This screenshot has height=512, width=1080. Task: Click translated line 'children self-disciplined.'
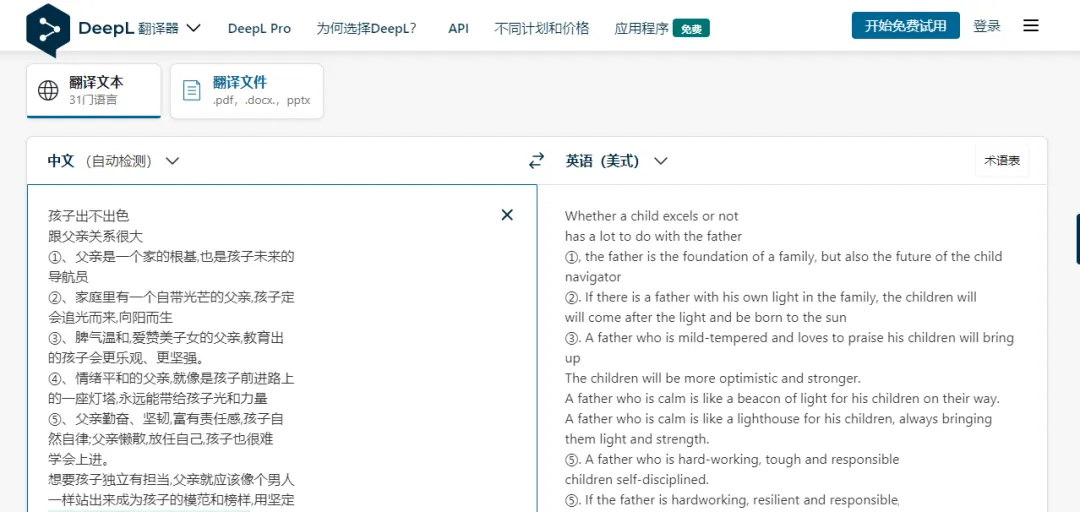pos(637,480)
